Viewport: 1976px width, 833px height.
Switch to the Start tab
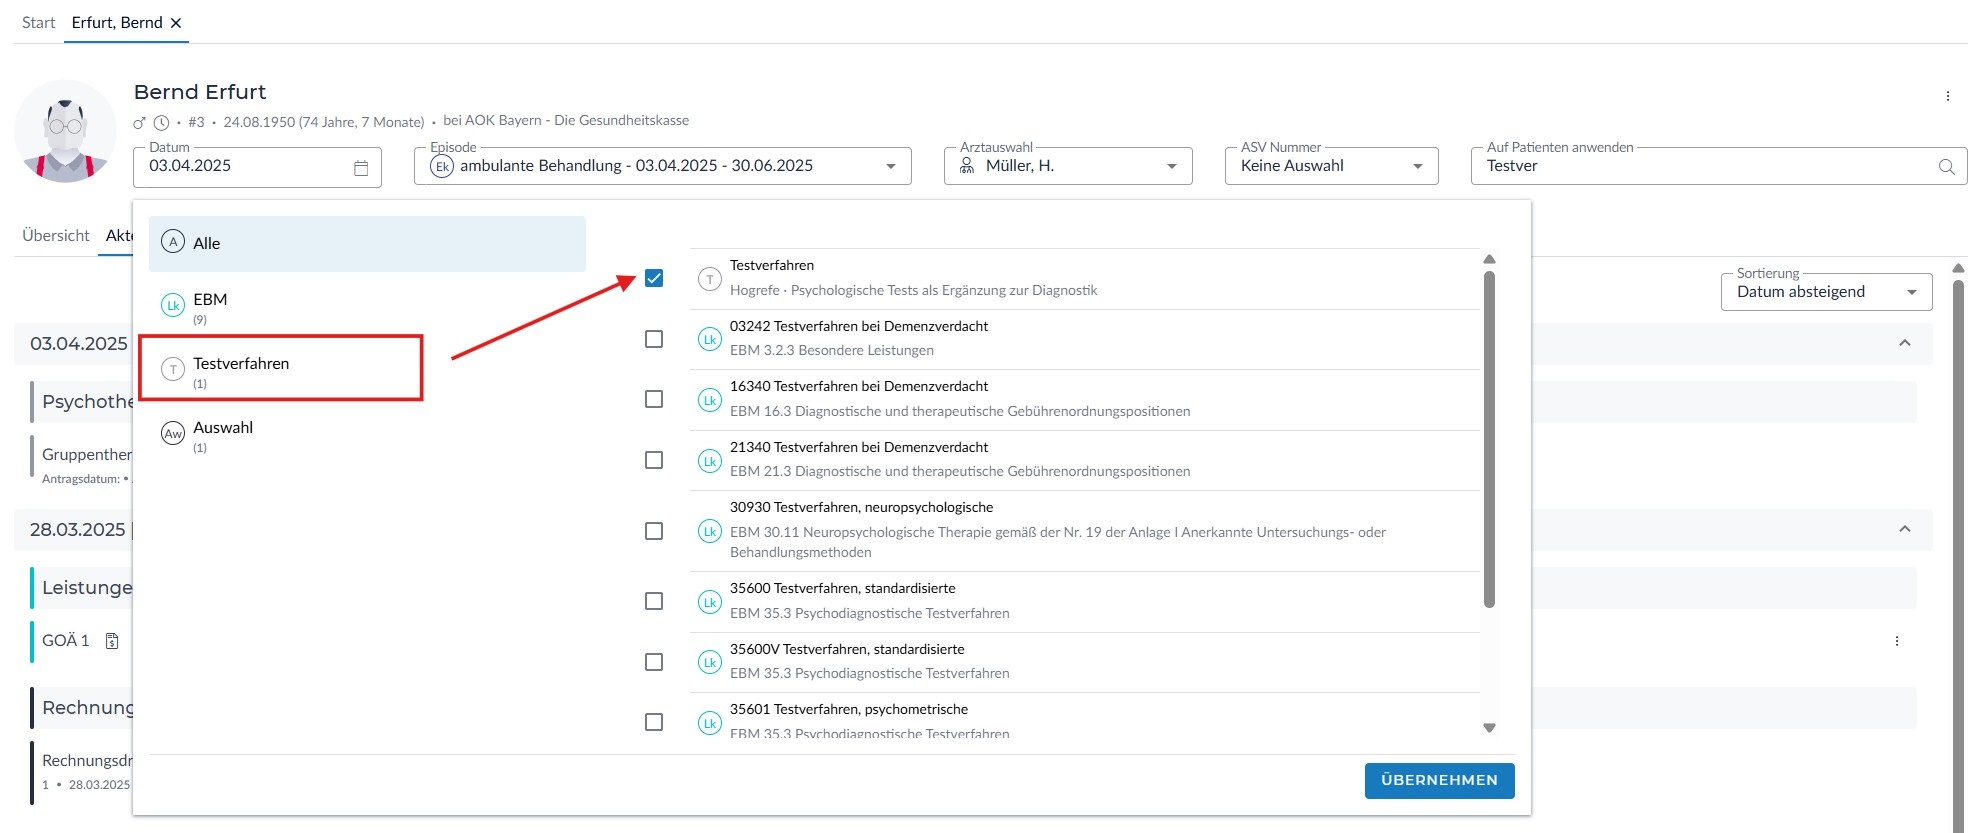point(38,23)
